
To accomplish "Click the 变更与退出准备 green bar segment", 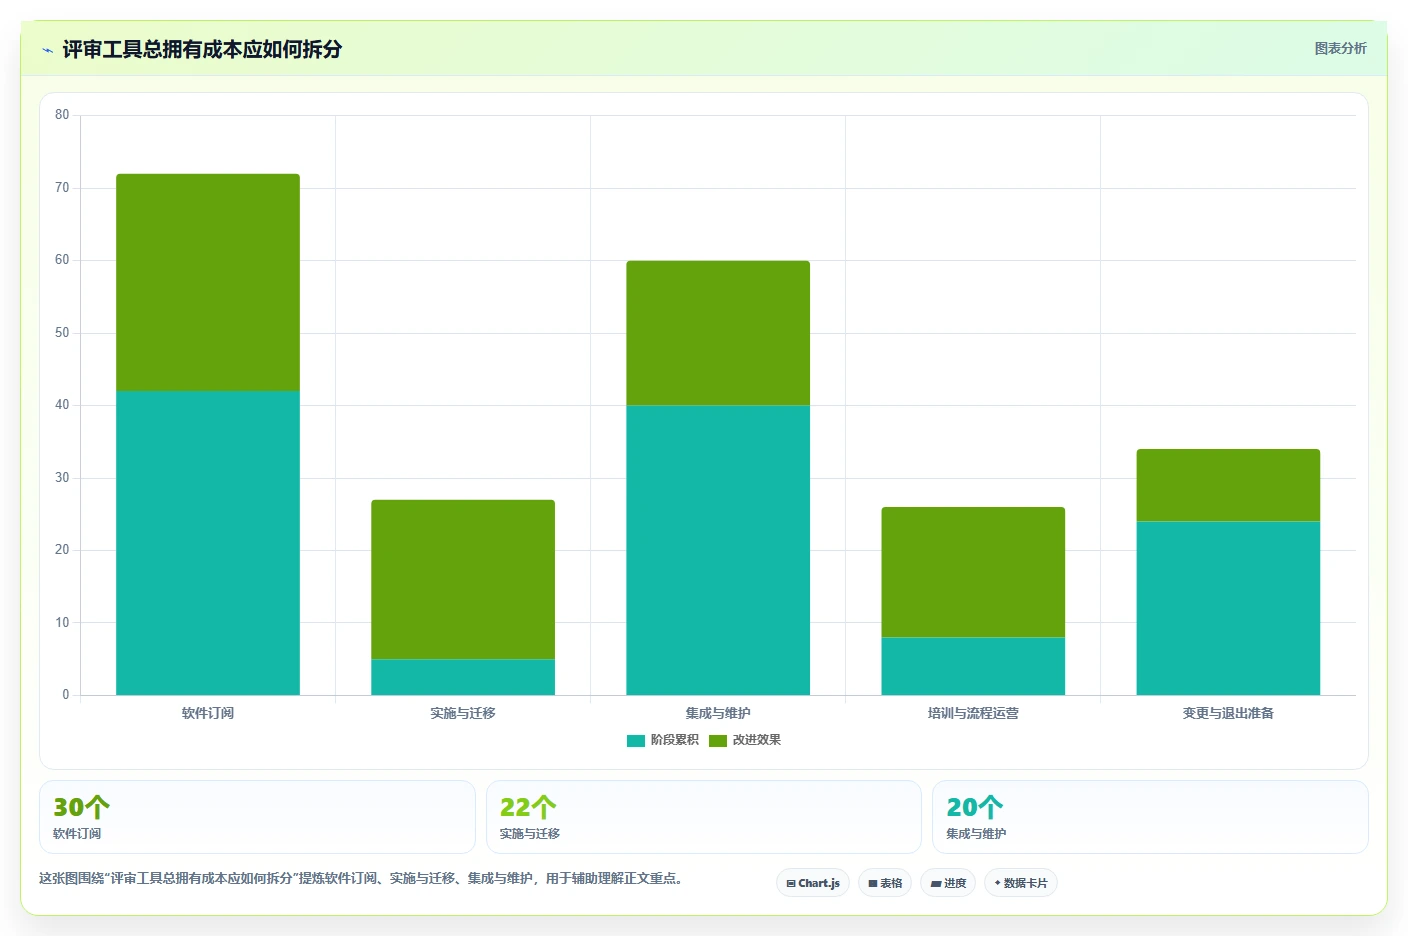I will coord(1228,485).
